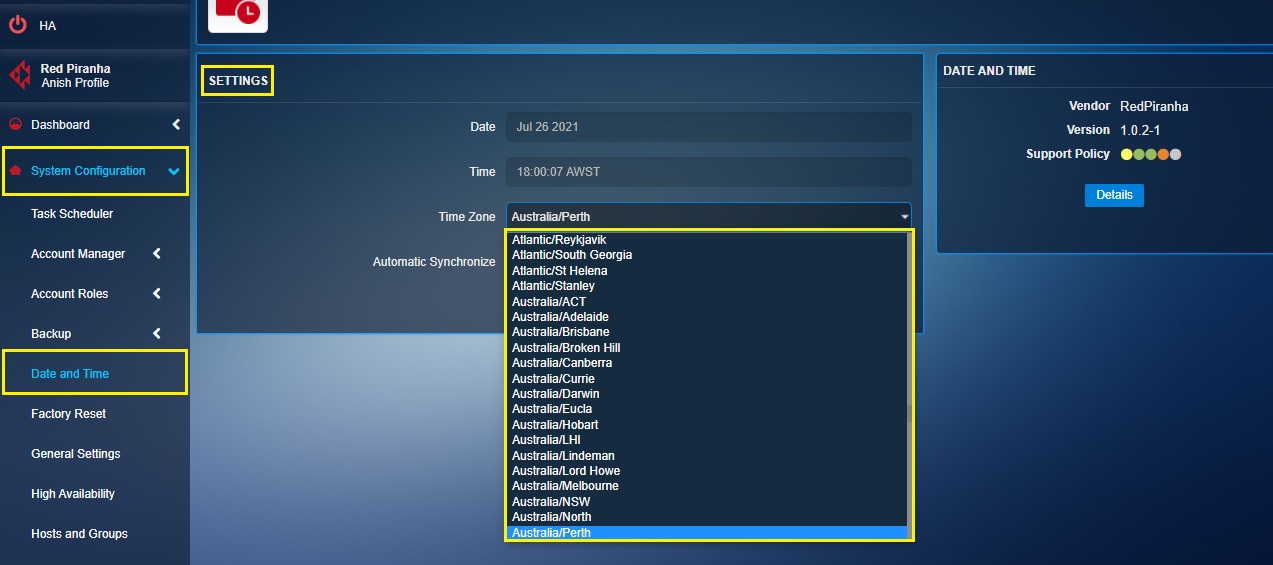
Task: Select Australia/Currie time zone
Action: (706, 379)
